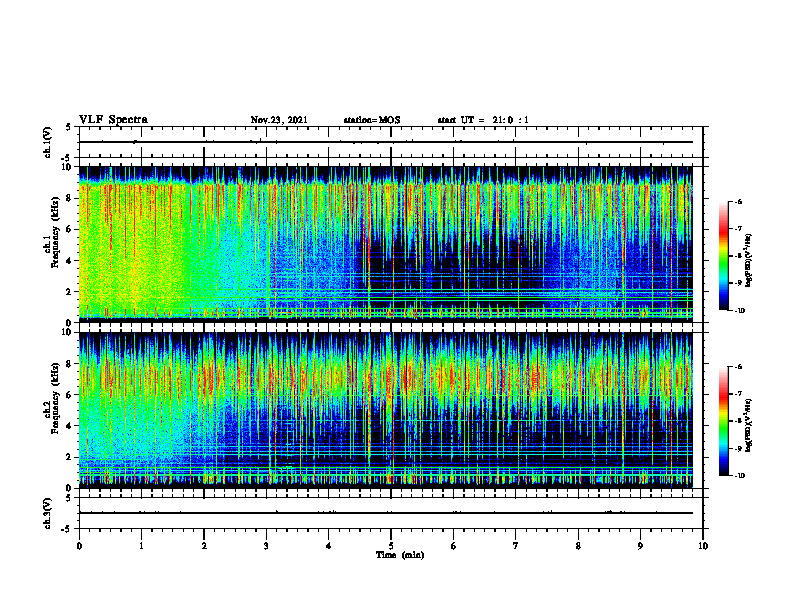Click the "ch.3(V)" waveform axis label

pos(48,513)
